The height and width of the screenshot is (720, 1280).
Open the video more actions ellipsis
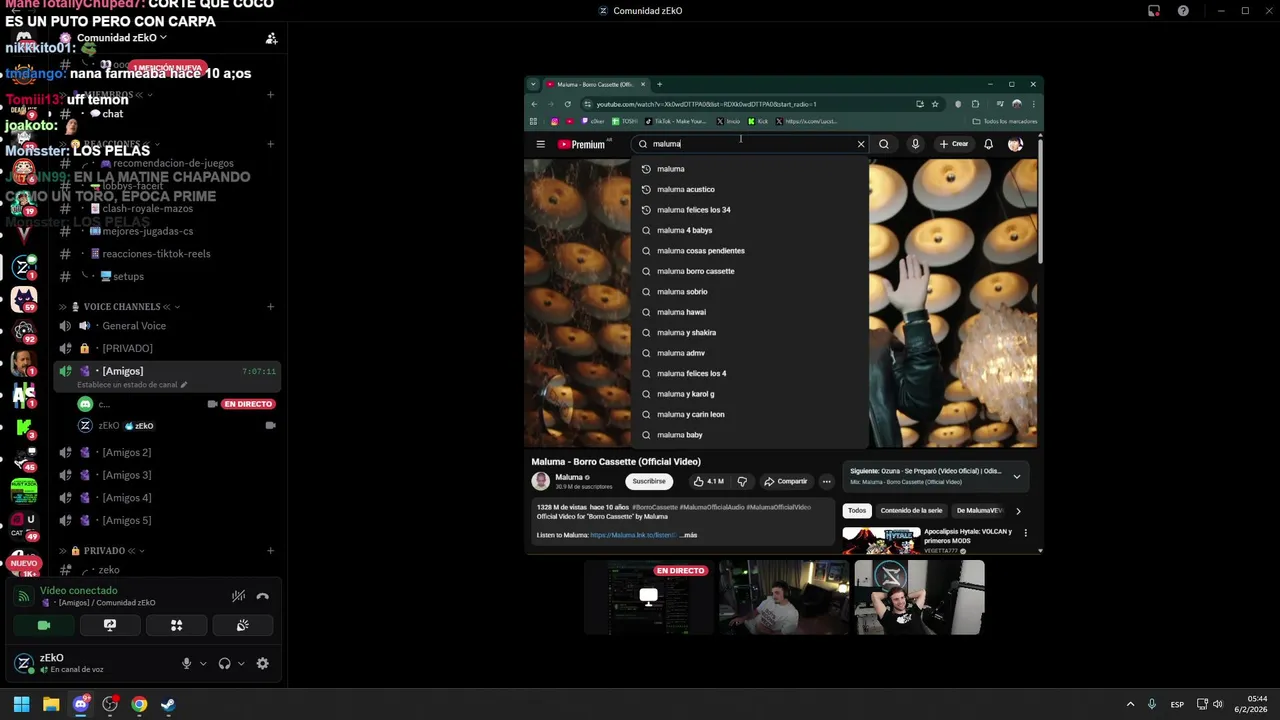(x=826, y=481)
